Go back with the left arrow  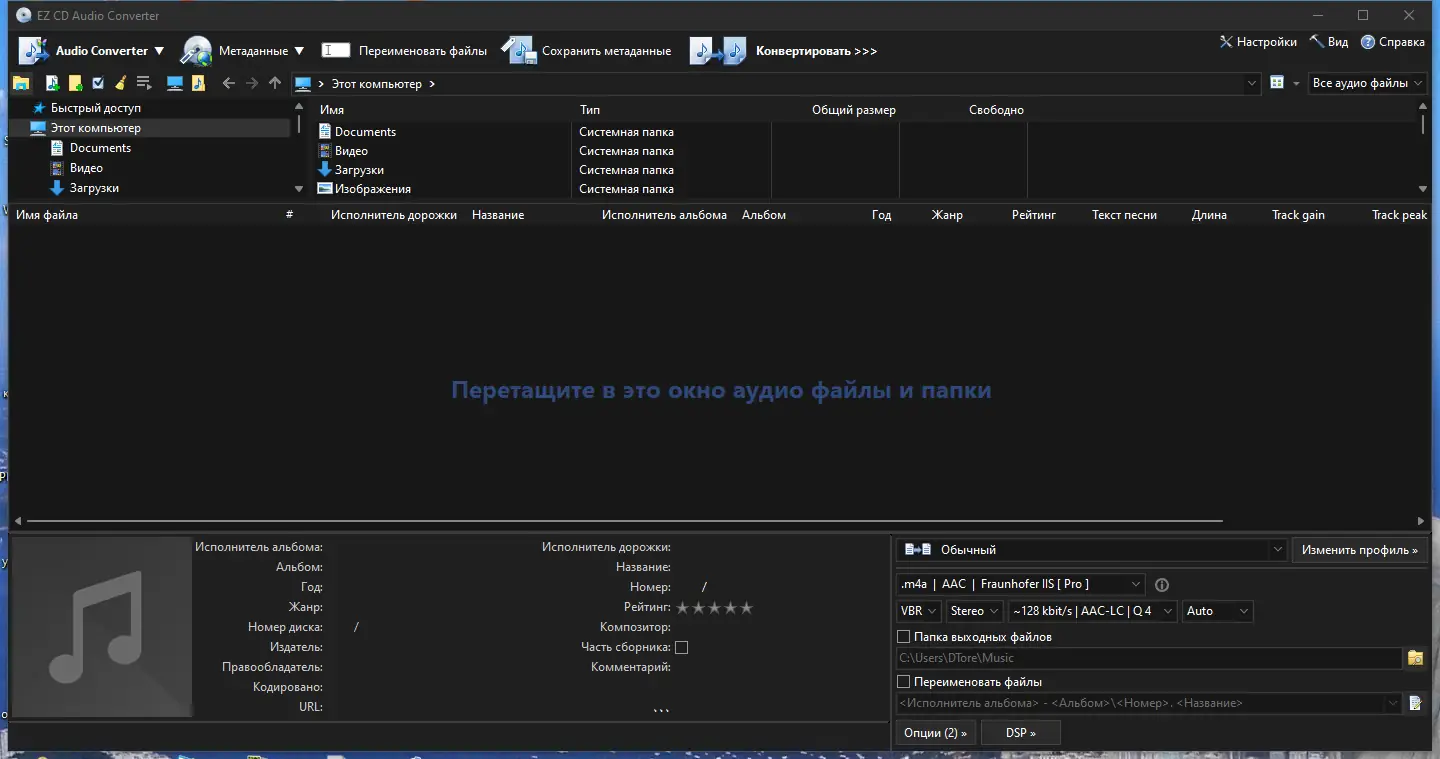coord(228,84)
